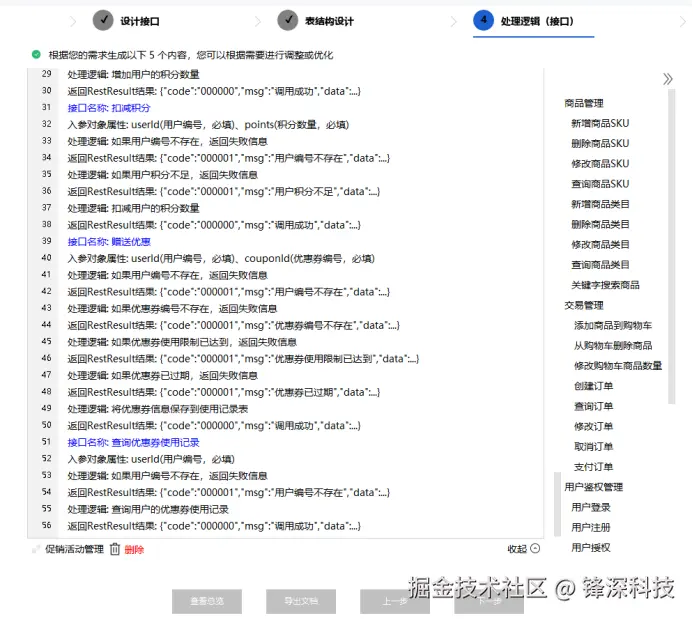Click line 39 接口名称: 赠送优惠

[109, 242]
